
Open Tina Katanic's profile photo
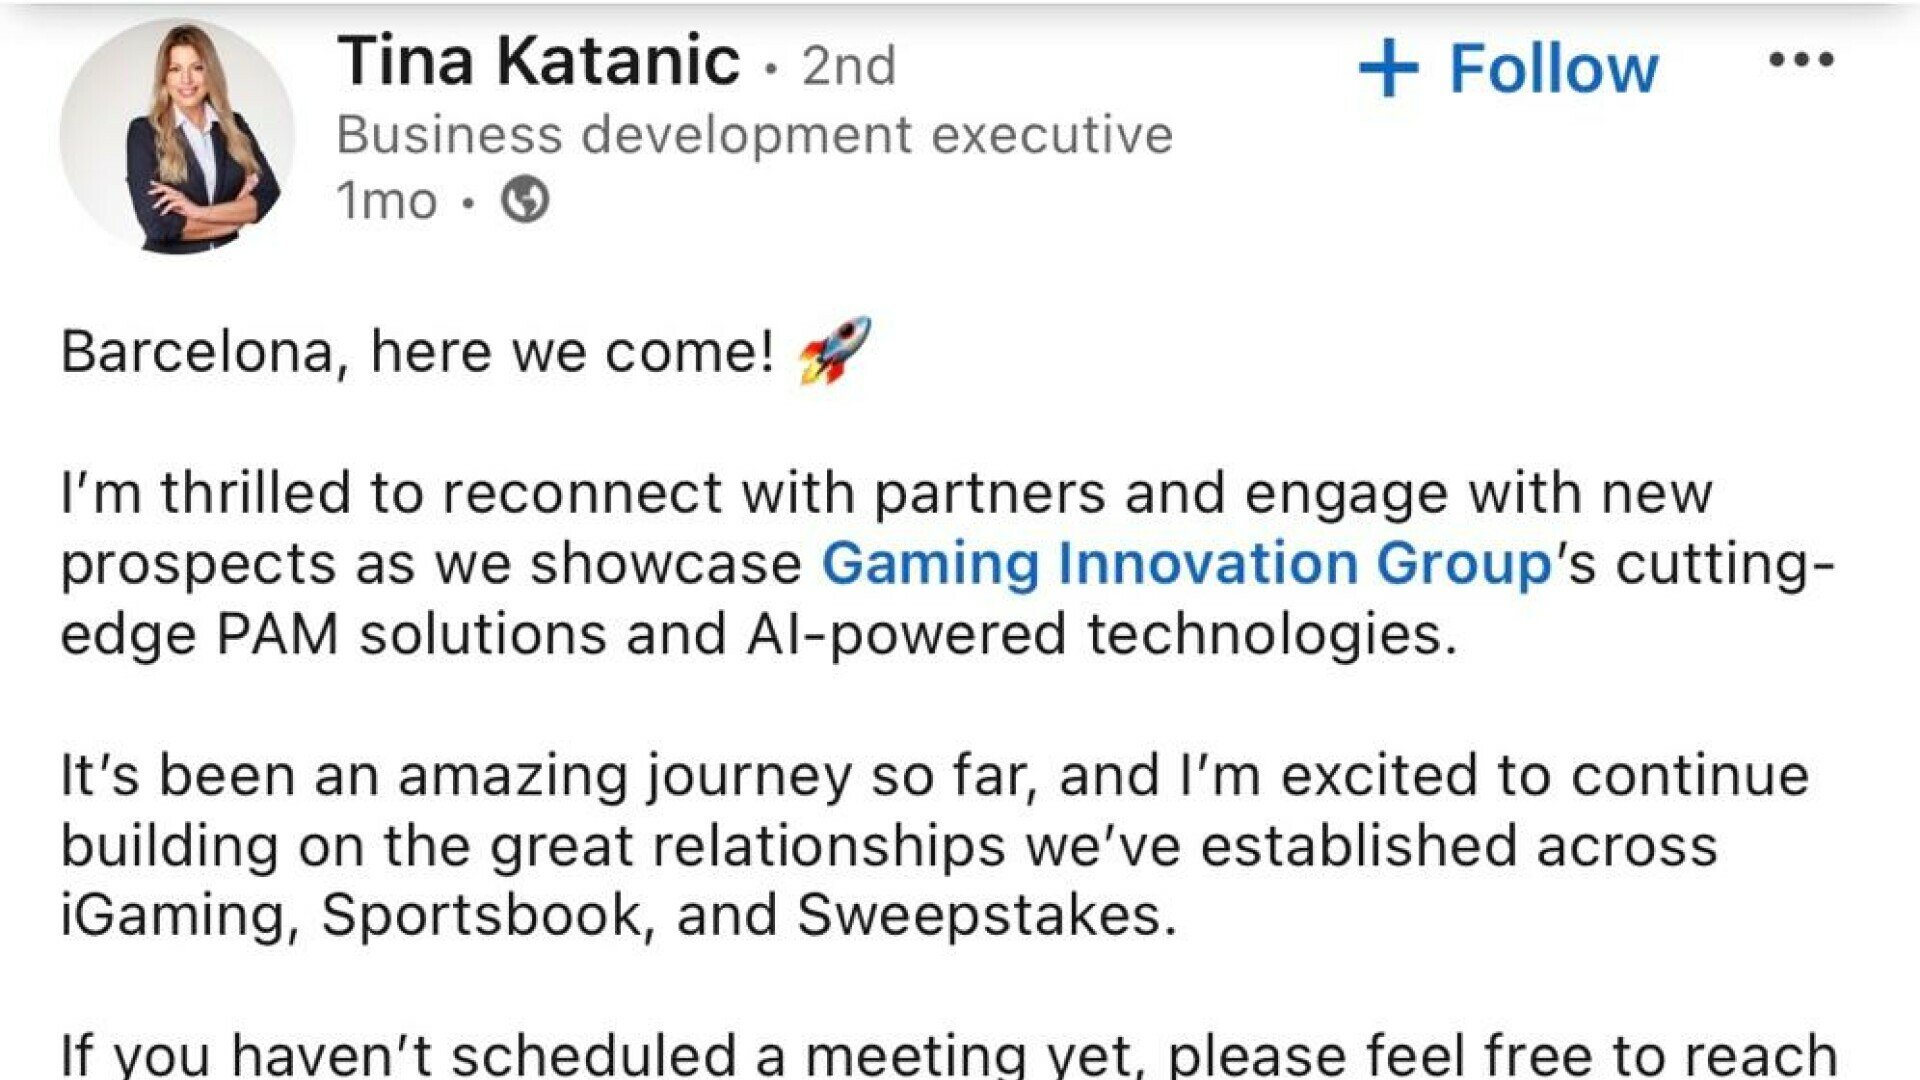(177, 136)
